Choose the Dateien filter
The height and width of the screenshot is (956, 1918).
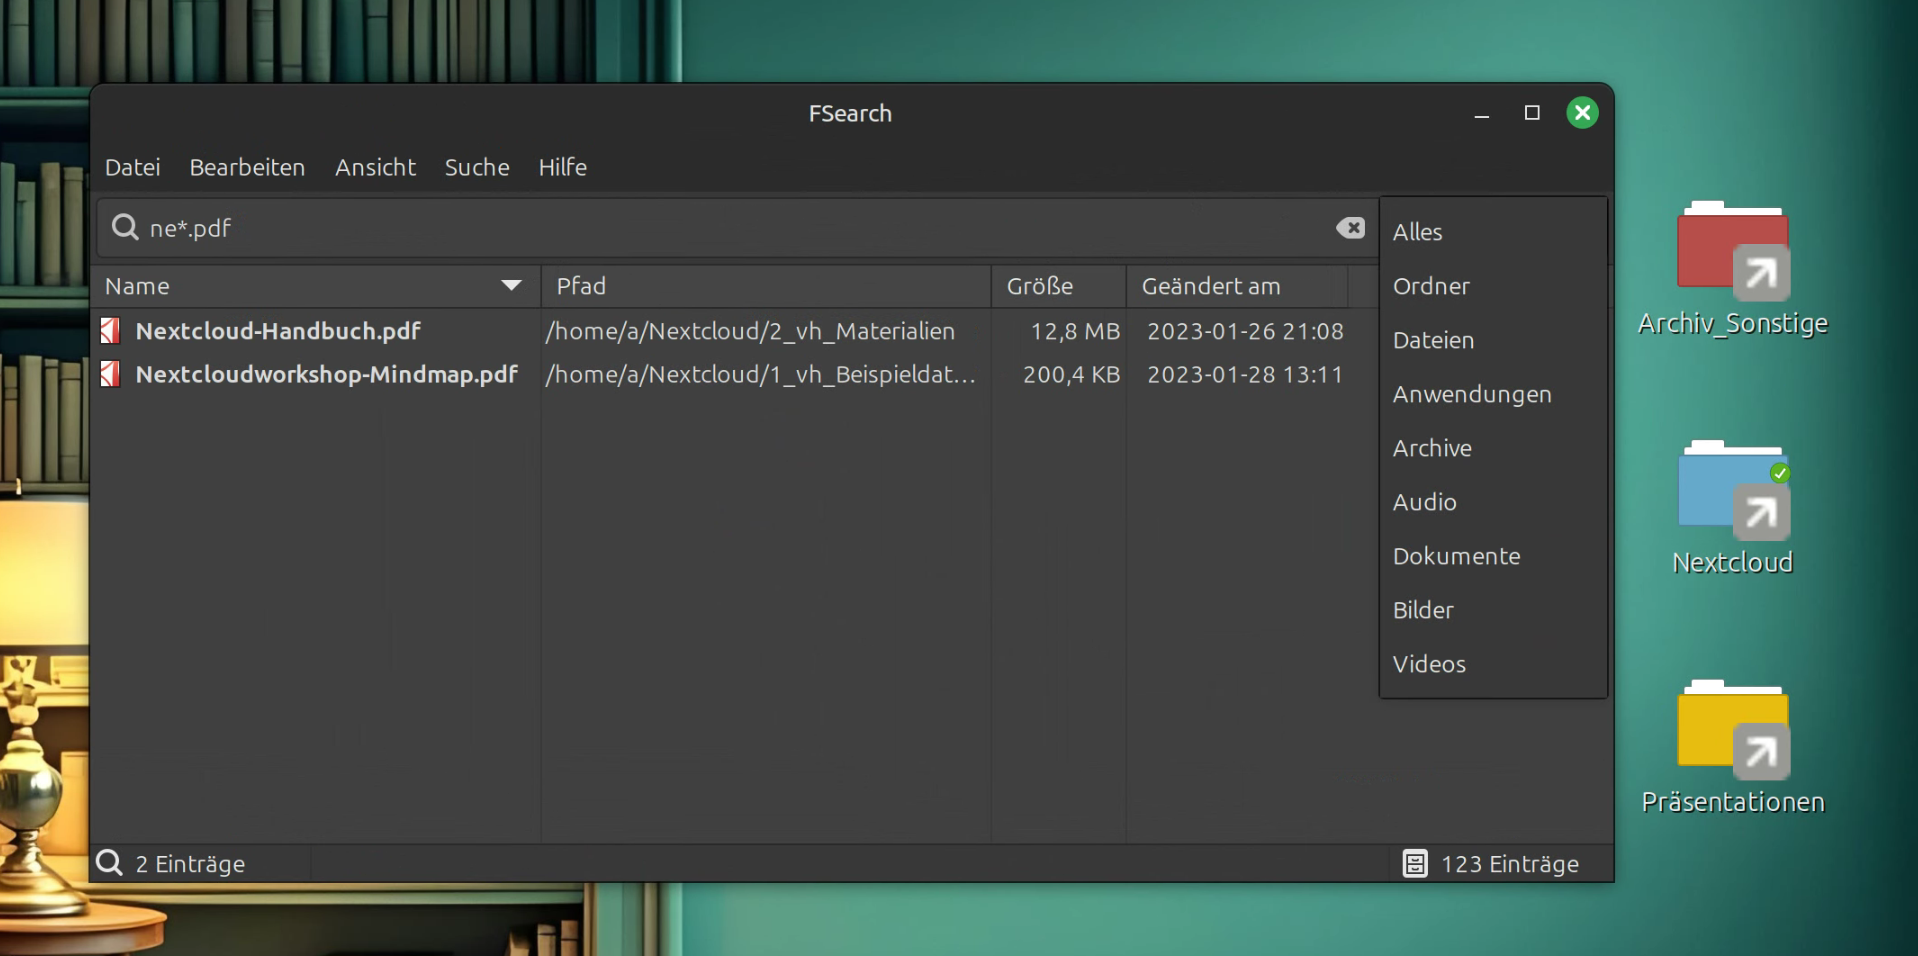click(1493, 340)
